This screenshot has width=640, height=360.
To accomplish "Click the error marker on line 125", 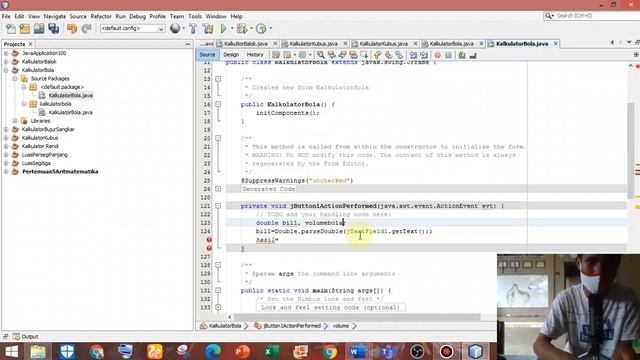I will [x=209, y=240].
